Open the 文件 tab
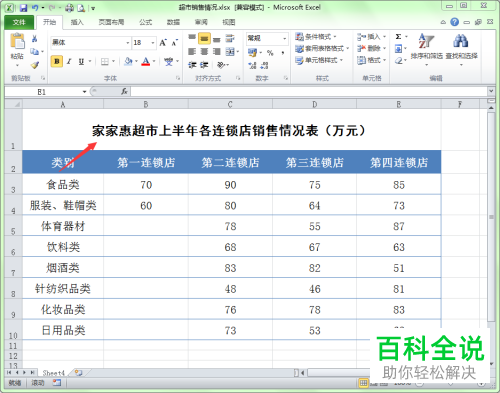 click(x=19, y=22)
